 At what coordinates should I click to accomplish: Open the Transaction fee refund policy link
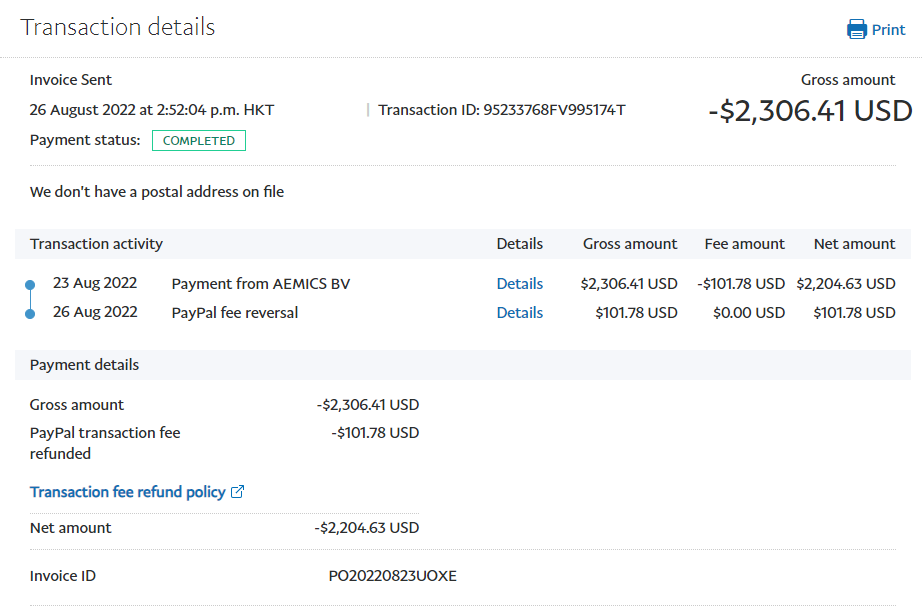pos(127,492)
